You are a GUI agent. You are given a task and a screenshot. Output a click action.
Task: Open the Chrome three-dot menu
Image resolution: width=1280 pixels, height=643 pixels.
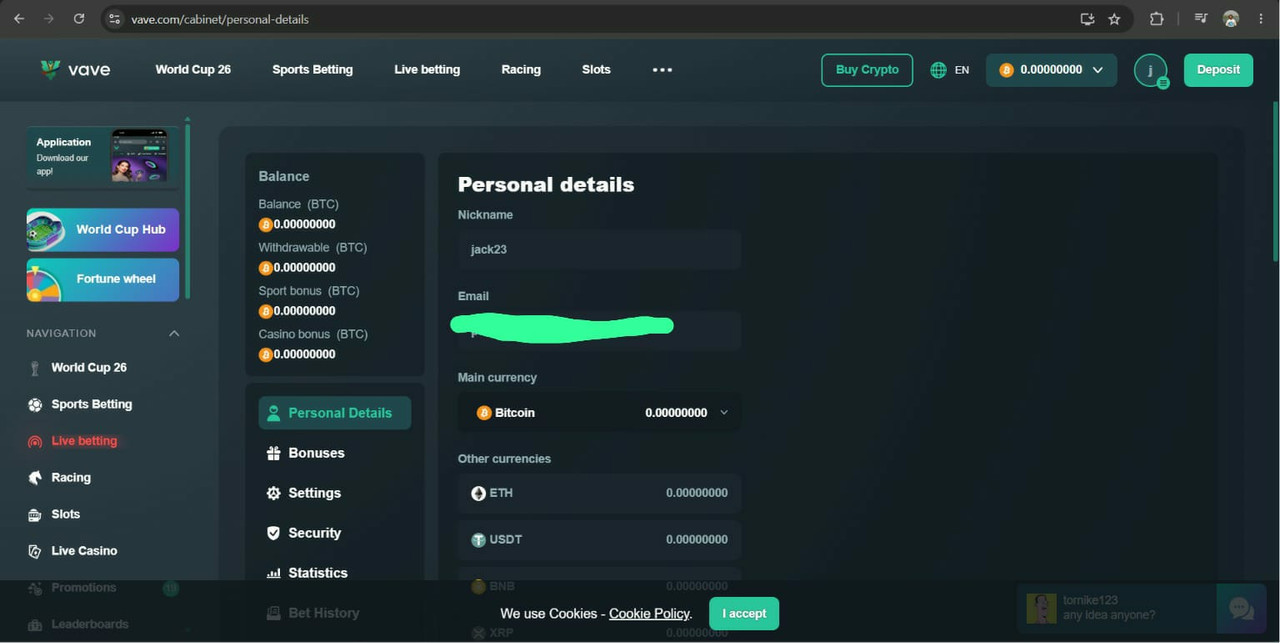tap(1262, 19)
